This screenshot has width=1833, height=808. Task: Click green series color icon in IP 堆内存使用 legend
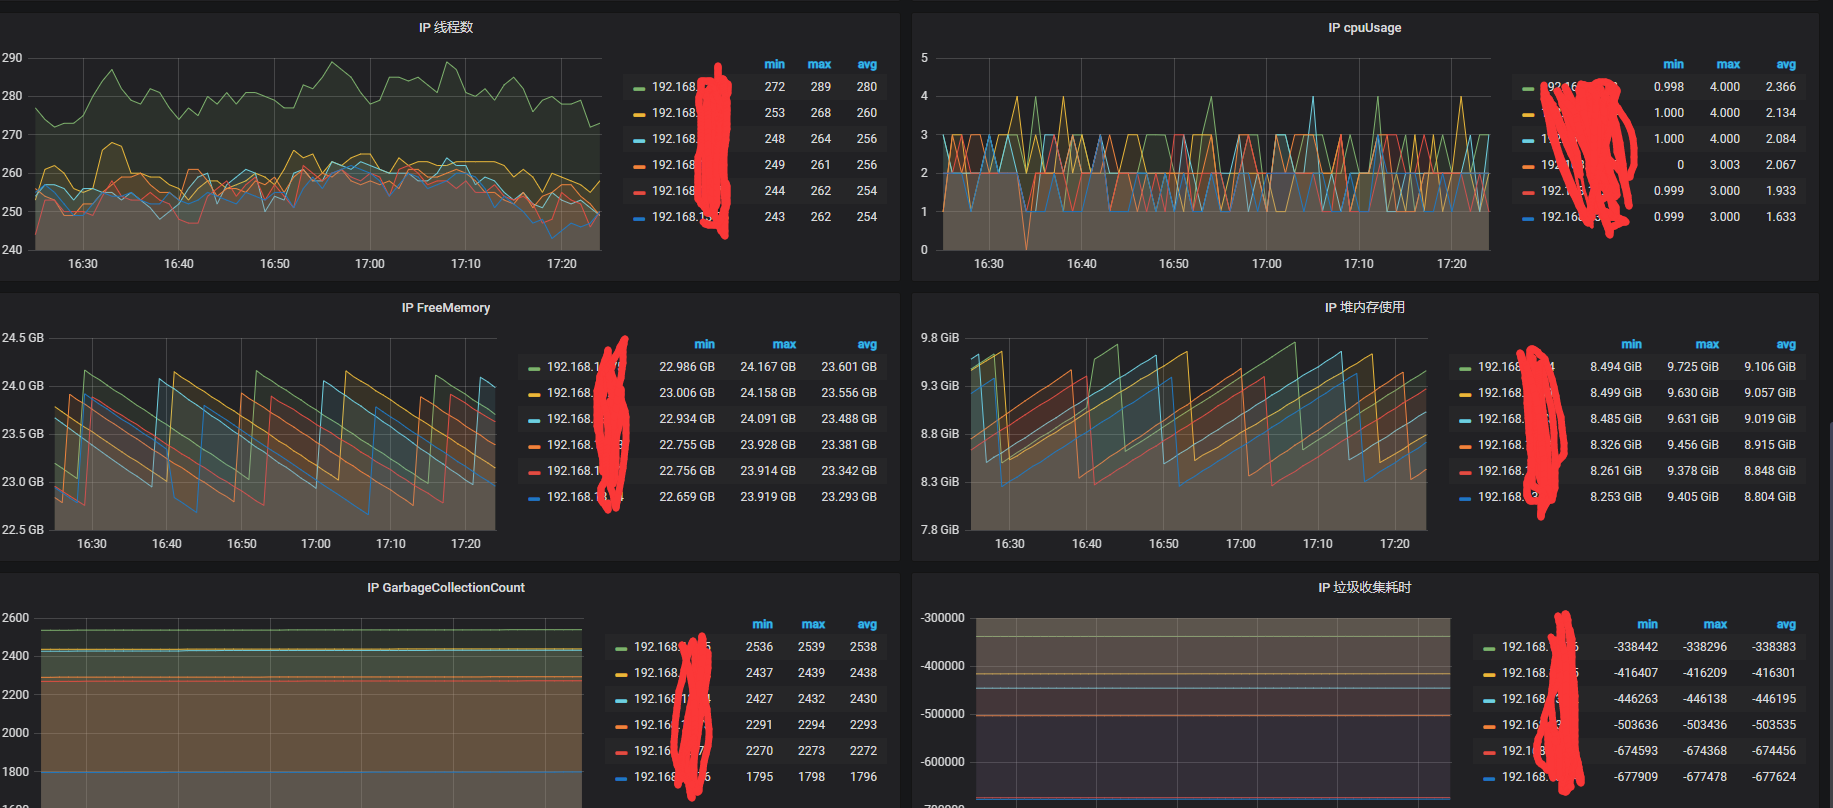pyautogui.click(x=1465, y=368)
